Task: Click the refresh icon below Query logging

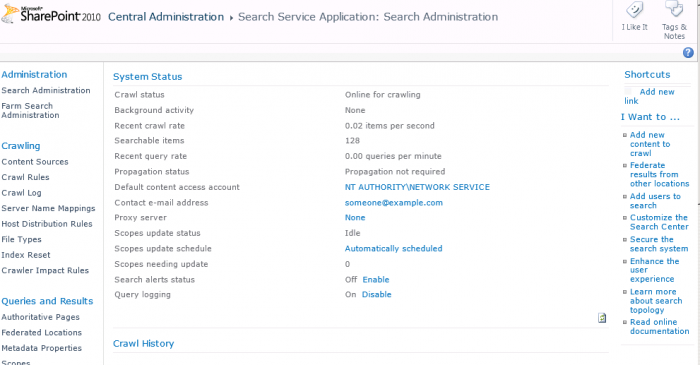Action: pos(602,318)
